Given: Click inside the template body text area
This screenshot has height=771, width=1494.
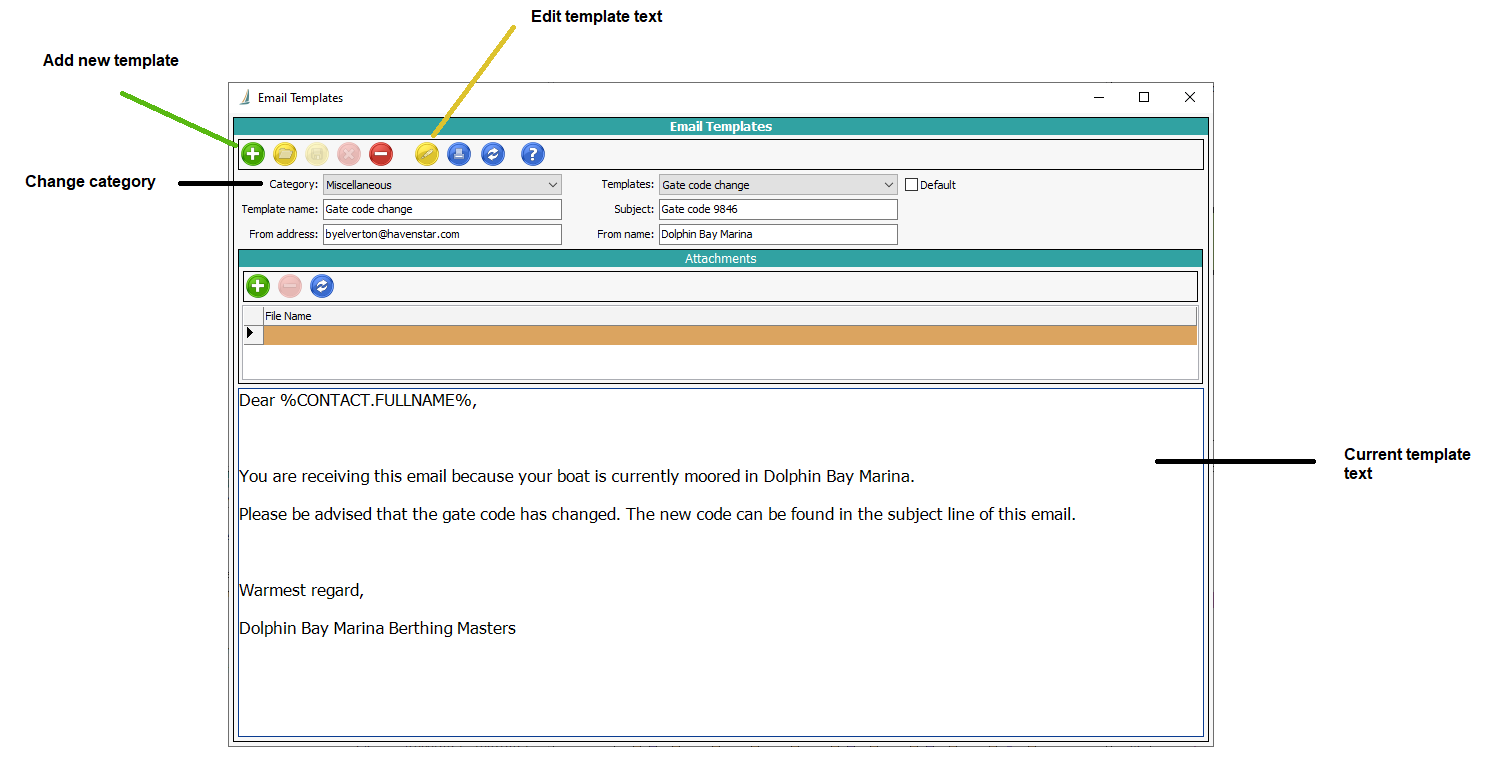Looking at the screenshot, I should pyautogui.click(x=720, y=680).
